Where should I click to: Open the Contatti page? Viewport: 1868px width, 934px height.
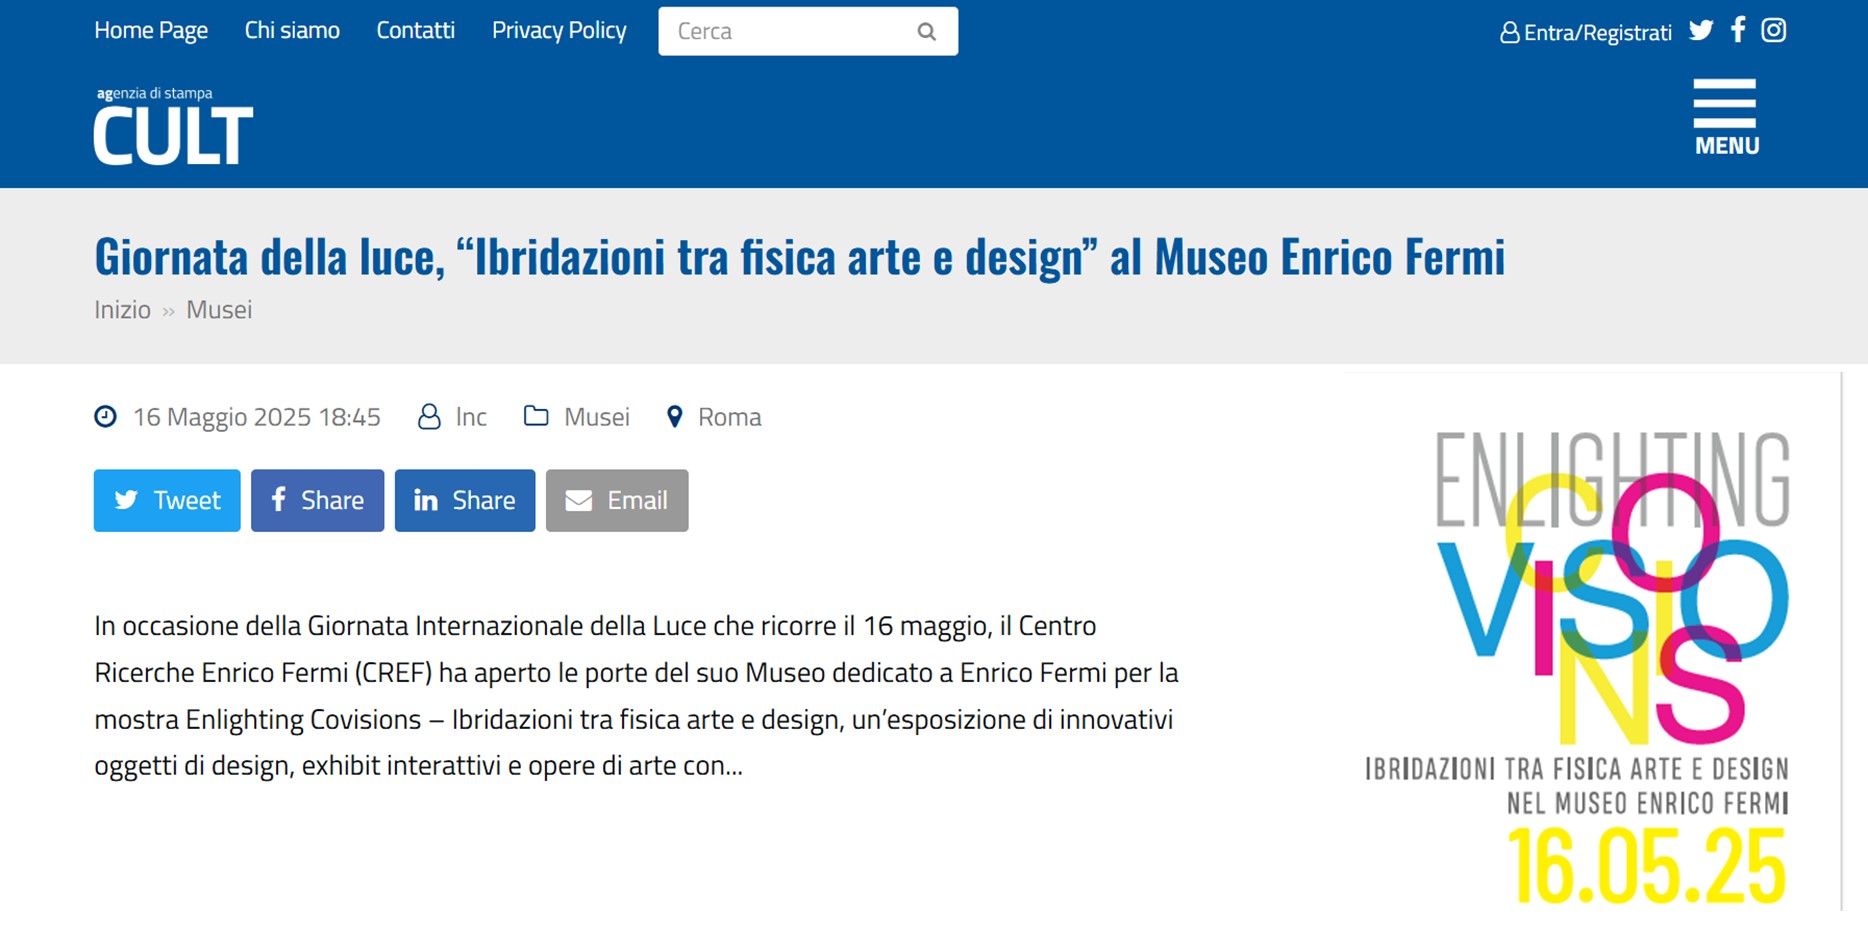(x=415, y=31)
